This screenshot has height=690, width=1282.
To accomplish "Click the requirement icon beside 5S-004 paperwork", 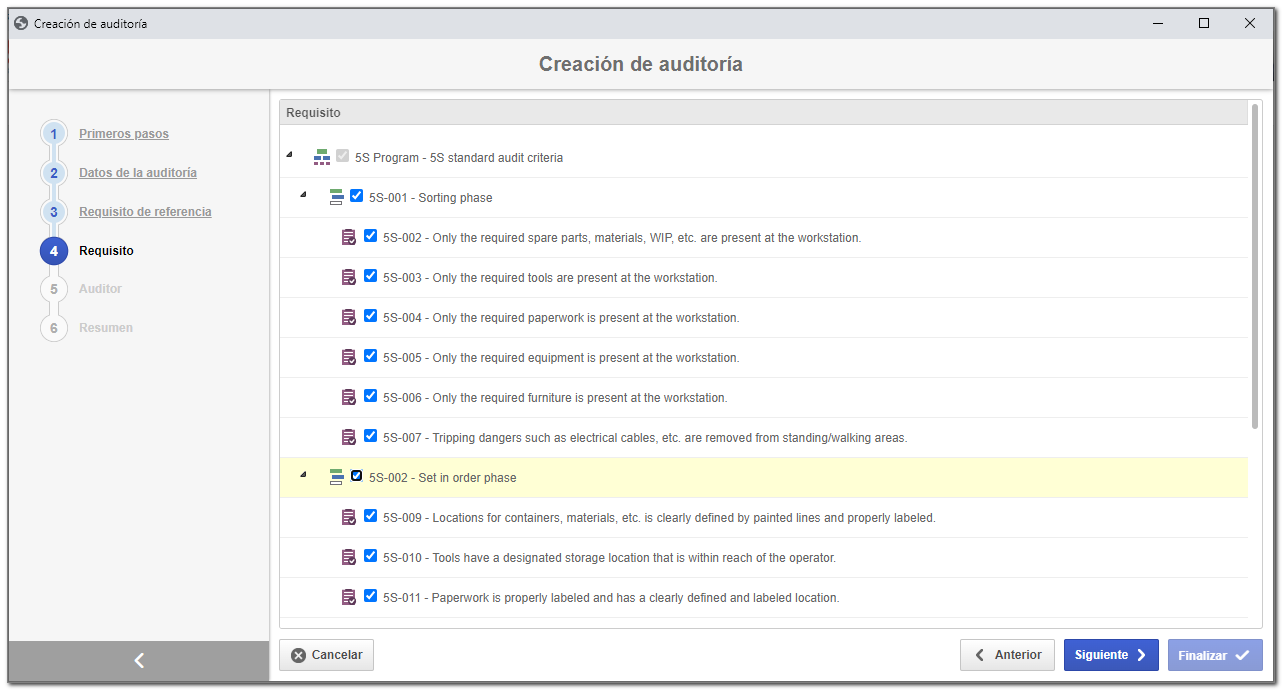I will pyautogui.click(x=349, y=317).
